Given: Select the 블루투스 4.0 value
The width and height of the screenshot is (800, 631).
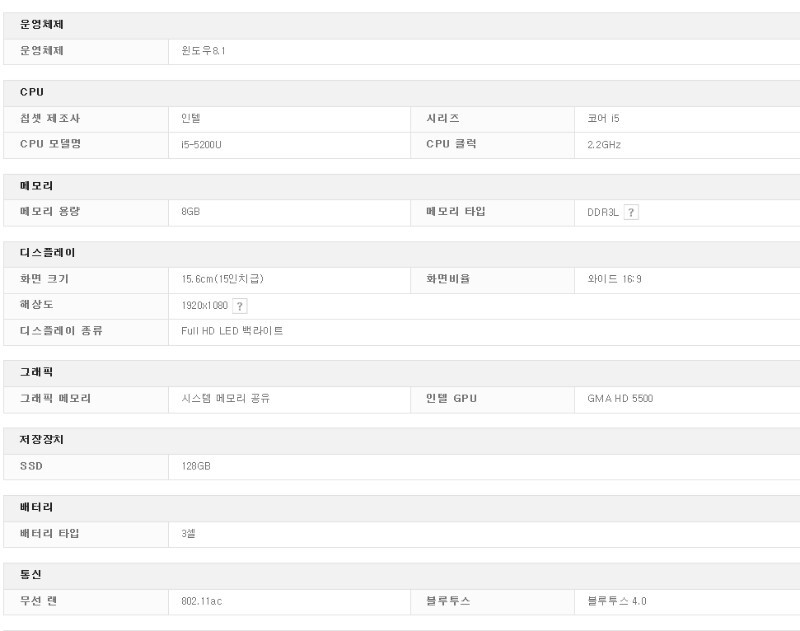Looking at the screenshot, I should point(617,601).
